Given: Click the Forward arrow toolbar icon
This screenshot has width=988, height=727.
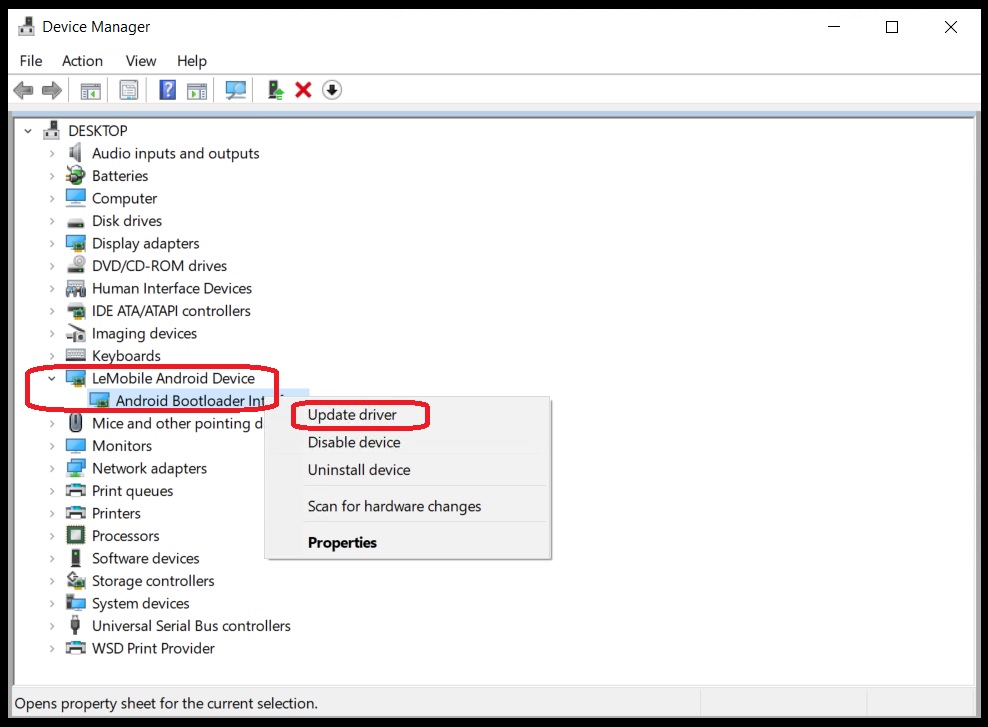Looking at the screenshot, I should (x=52, y=91).
